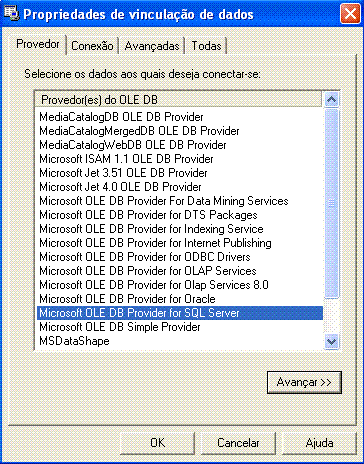Select Microsoft OLE DB Simple Provider
This screenshot has width=364, height=464.
click(x=180, y=327)
